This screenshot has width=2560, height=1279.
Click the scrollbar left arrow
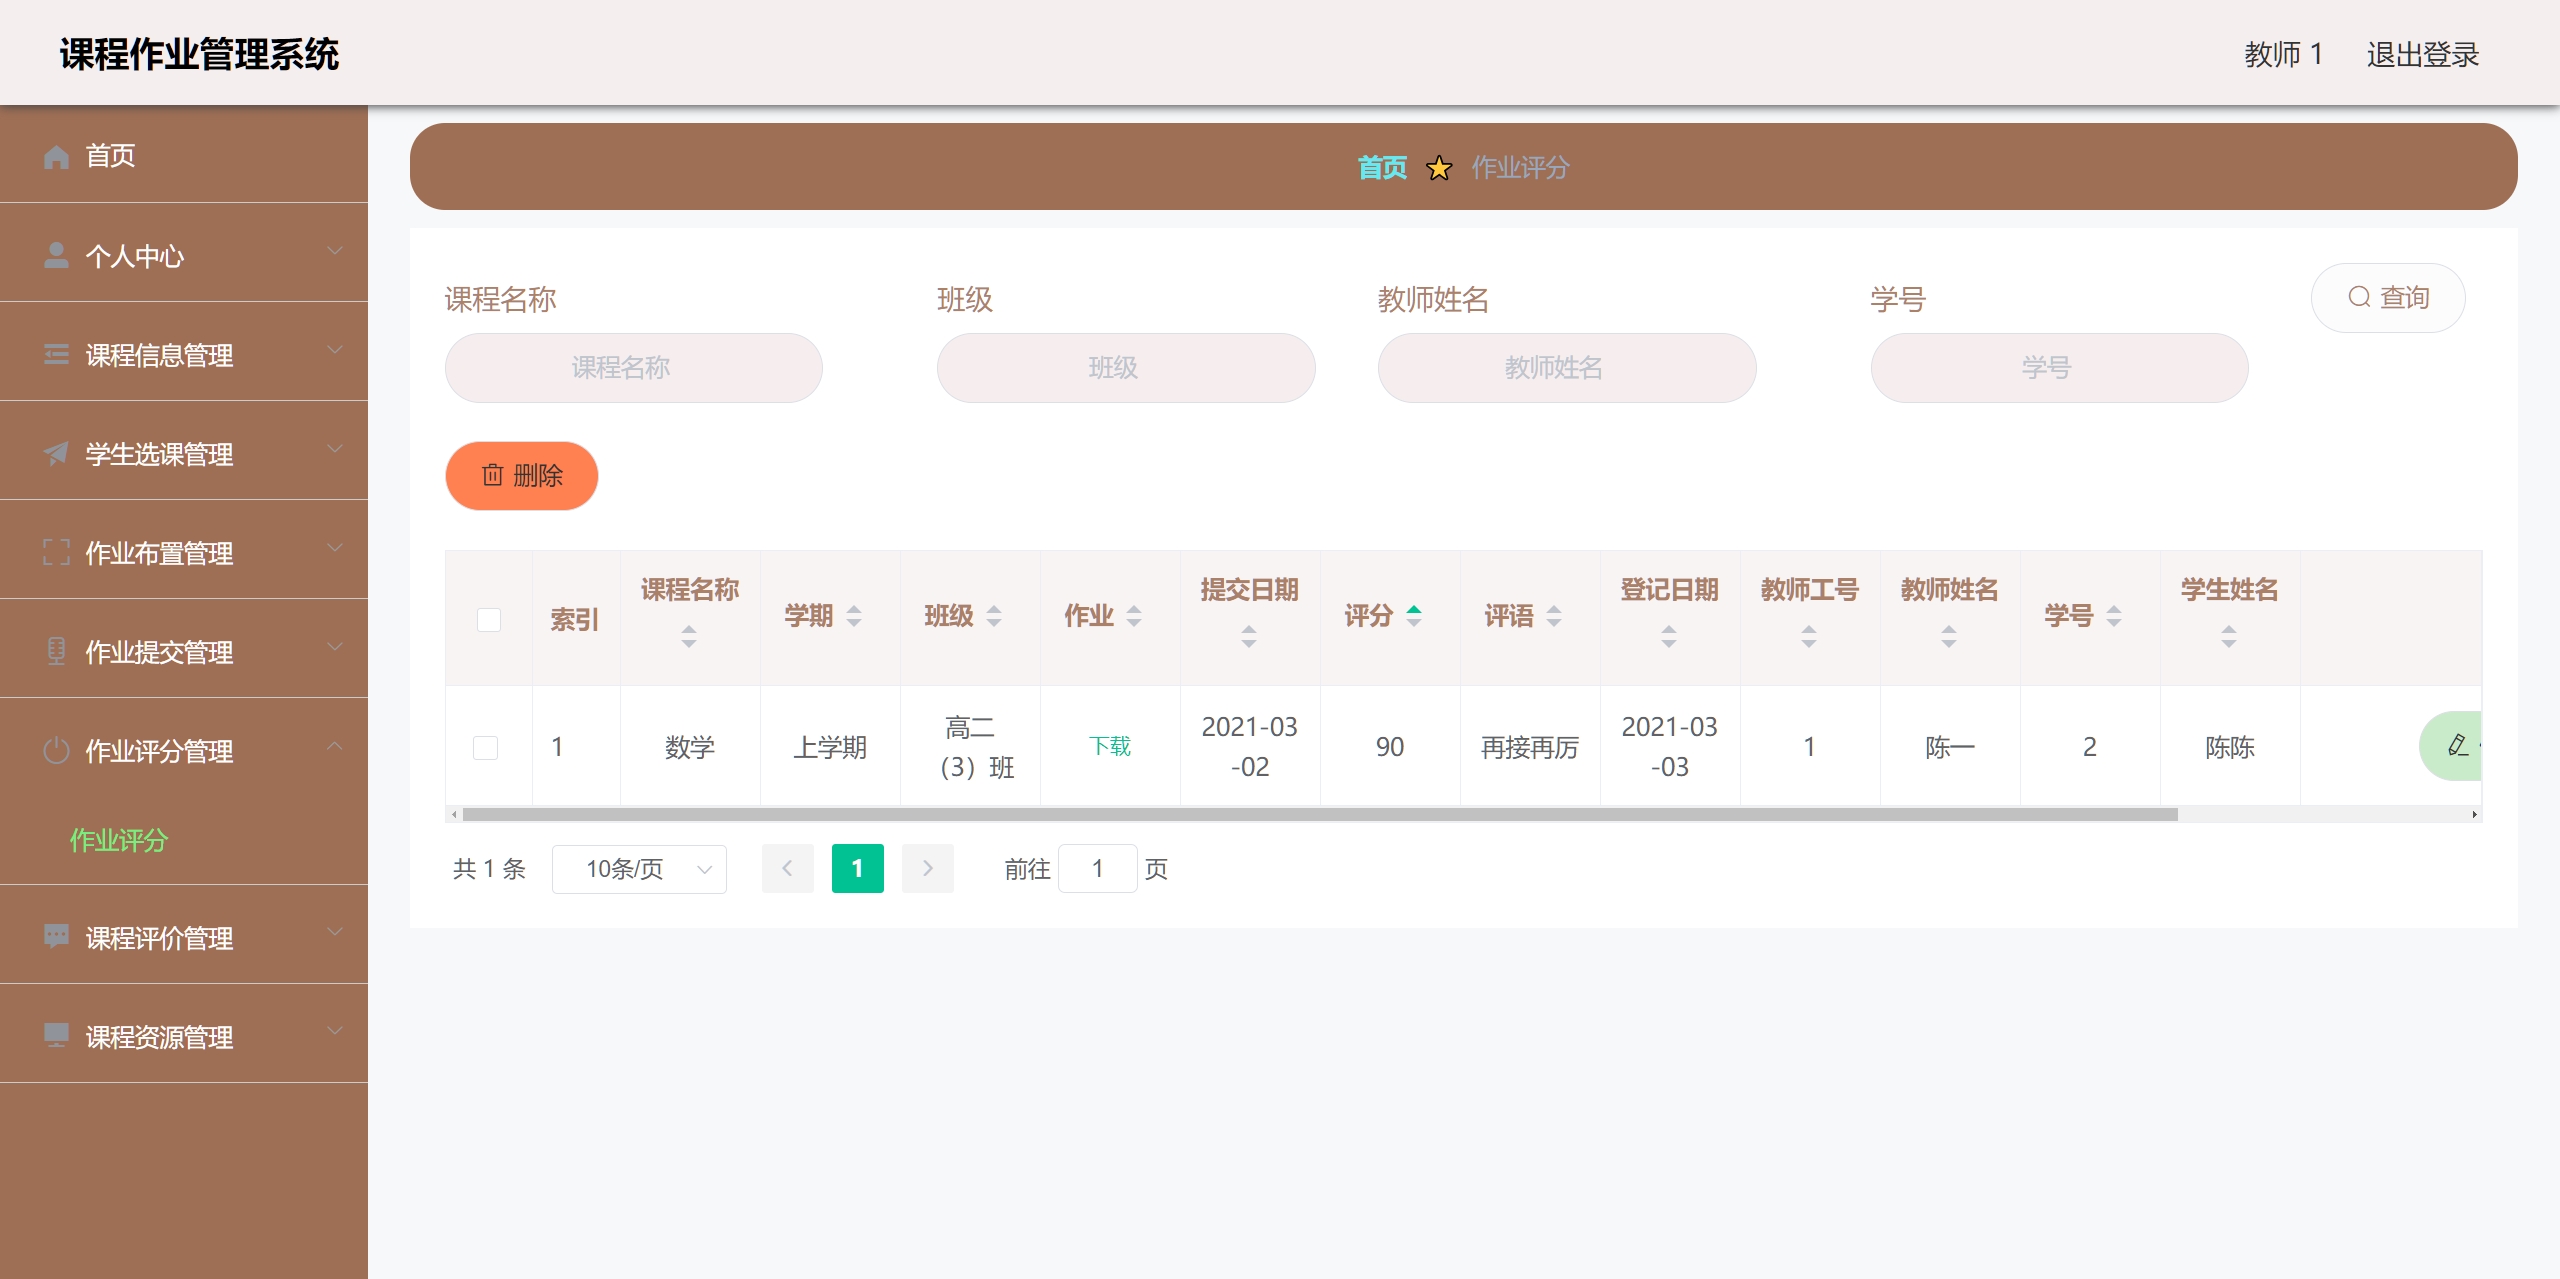click(x=453, y=815)
